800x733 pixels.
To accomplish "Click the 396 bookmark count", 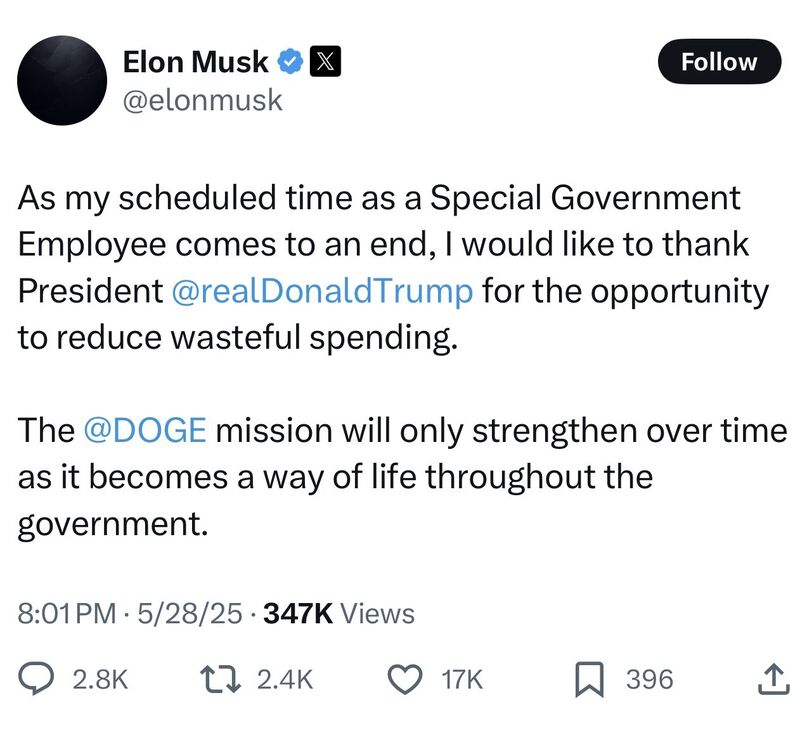I will point(650,680).
